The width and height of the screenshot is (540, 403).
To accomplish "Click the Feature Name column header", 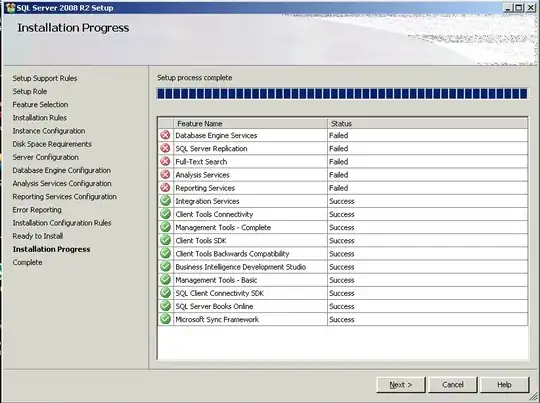I will tap(250, 123).
